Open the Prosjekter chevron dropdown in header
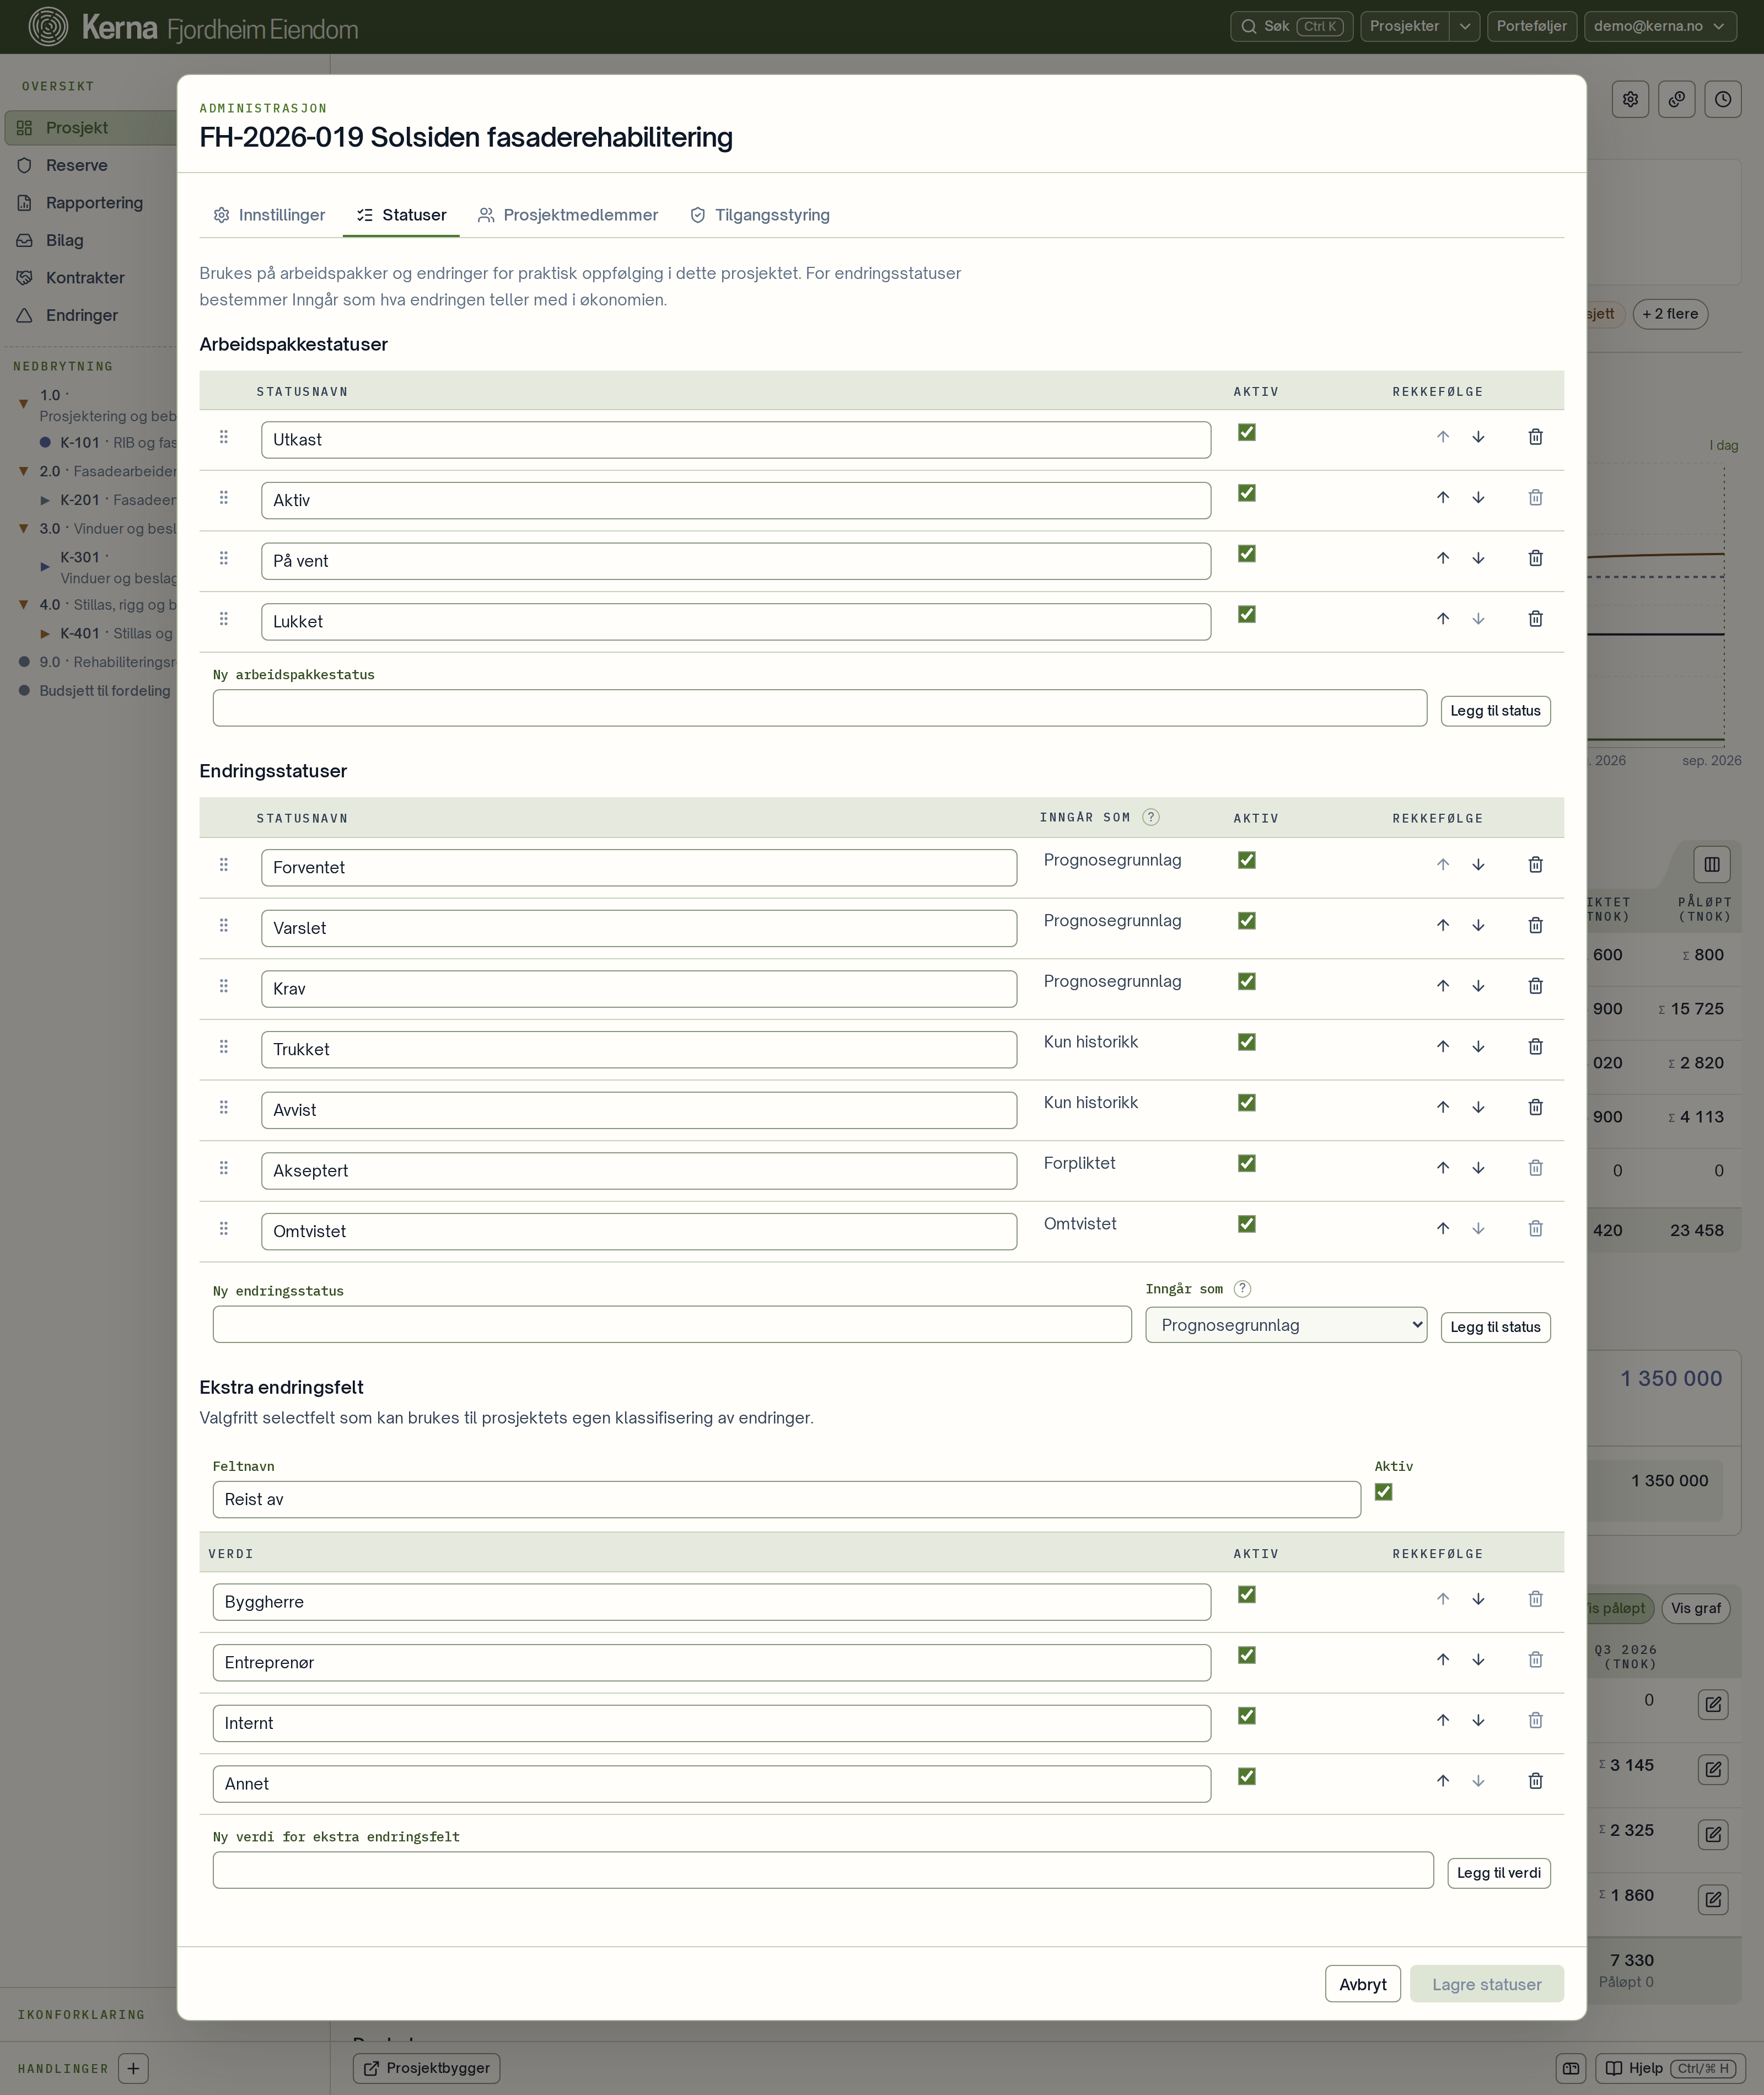The image size is (1764, 2095). [x=1465, y=26]
